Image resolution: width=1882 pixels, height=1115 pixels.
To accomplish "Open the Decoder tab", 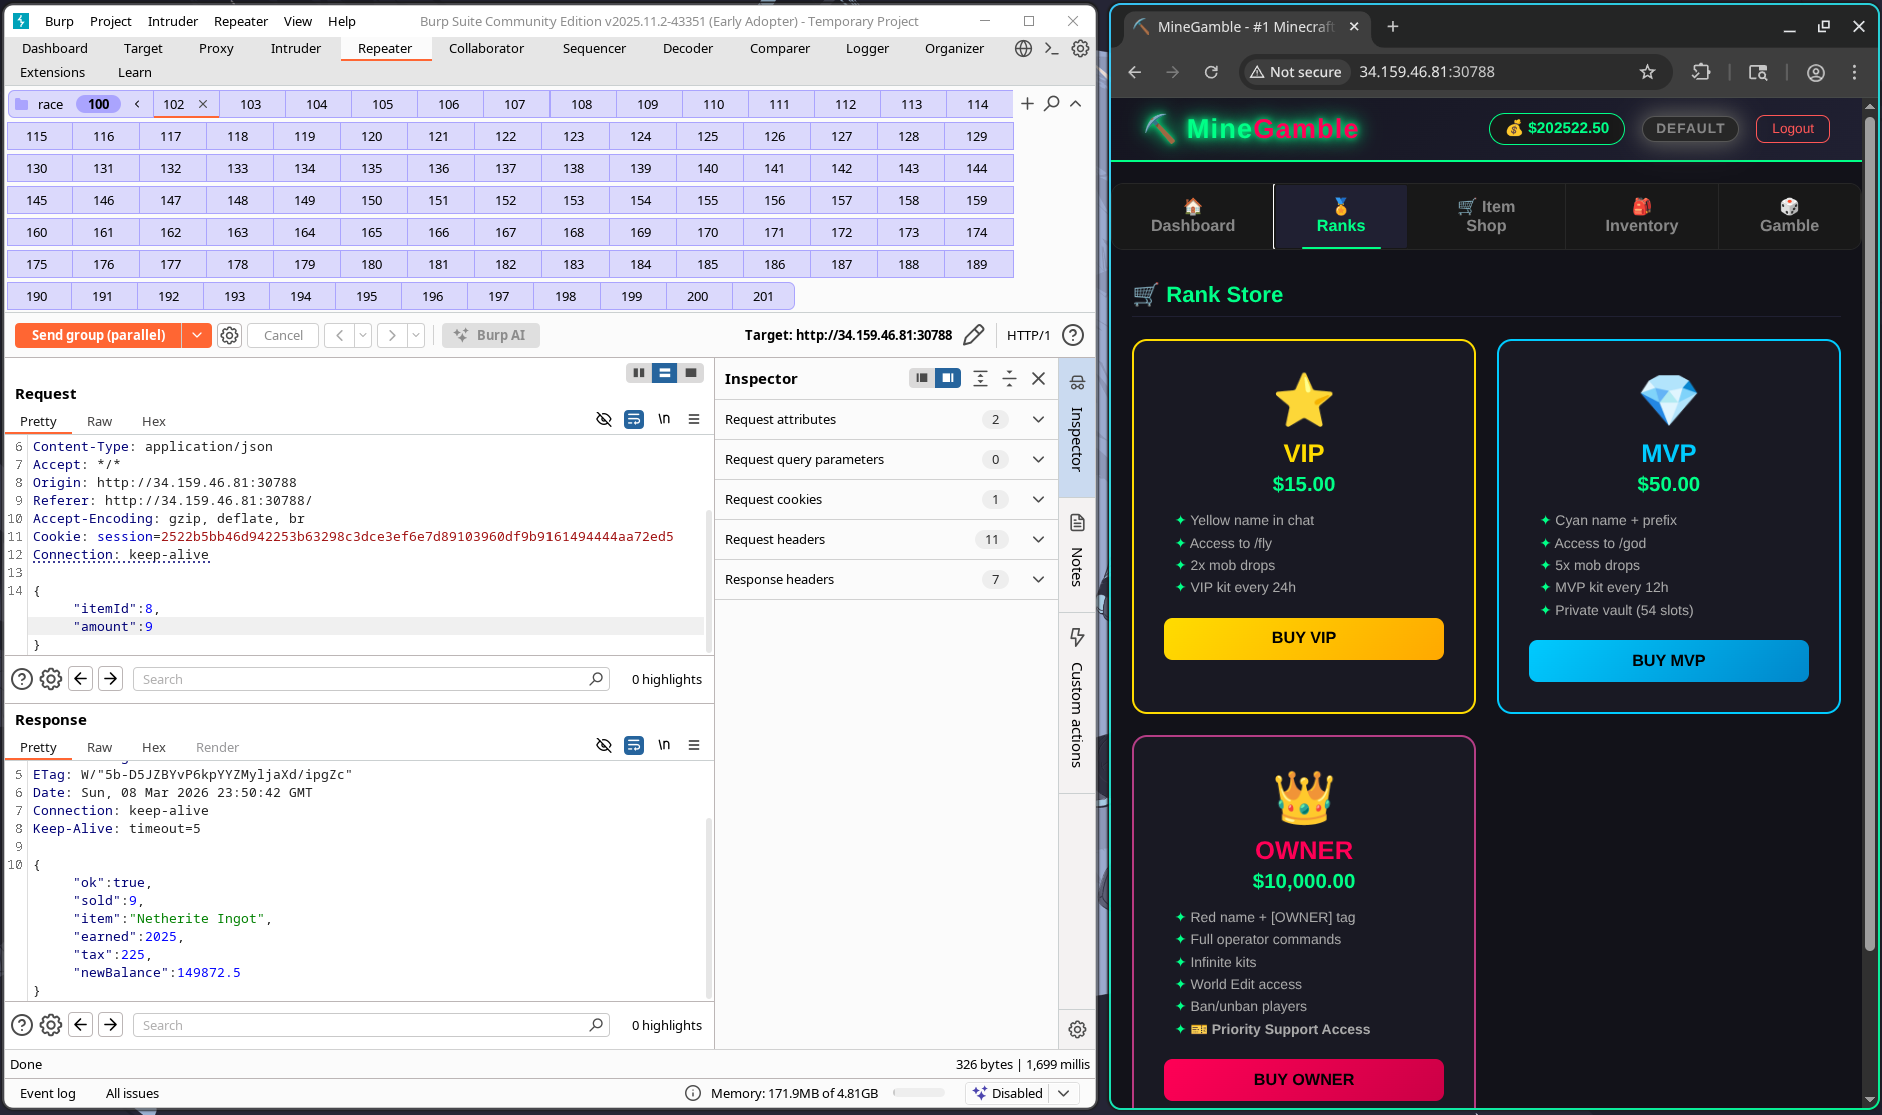I will point(688,48).
